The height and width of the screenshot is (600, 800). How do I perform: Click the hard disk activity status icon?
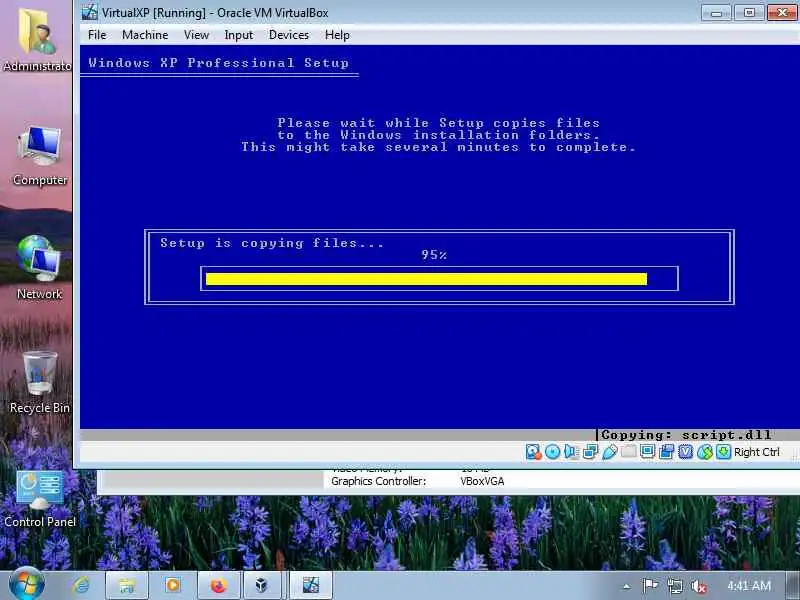pyautogui.click(x=533, y=452)
